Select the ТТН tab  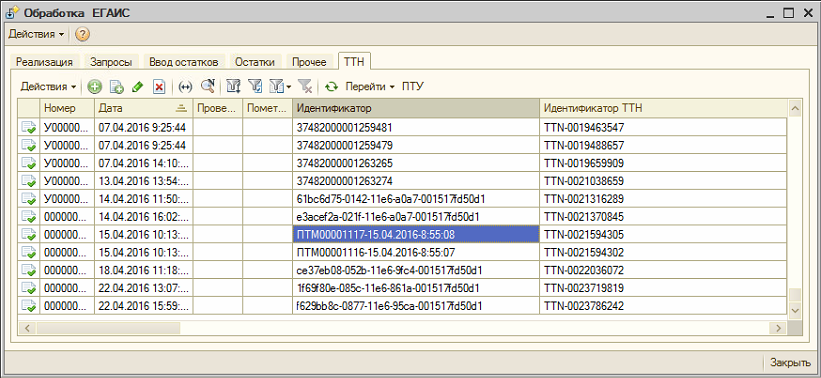(x=354, y=62)
